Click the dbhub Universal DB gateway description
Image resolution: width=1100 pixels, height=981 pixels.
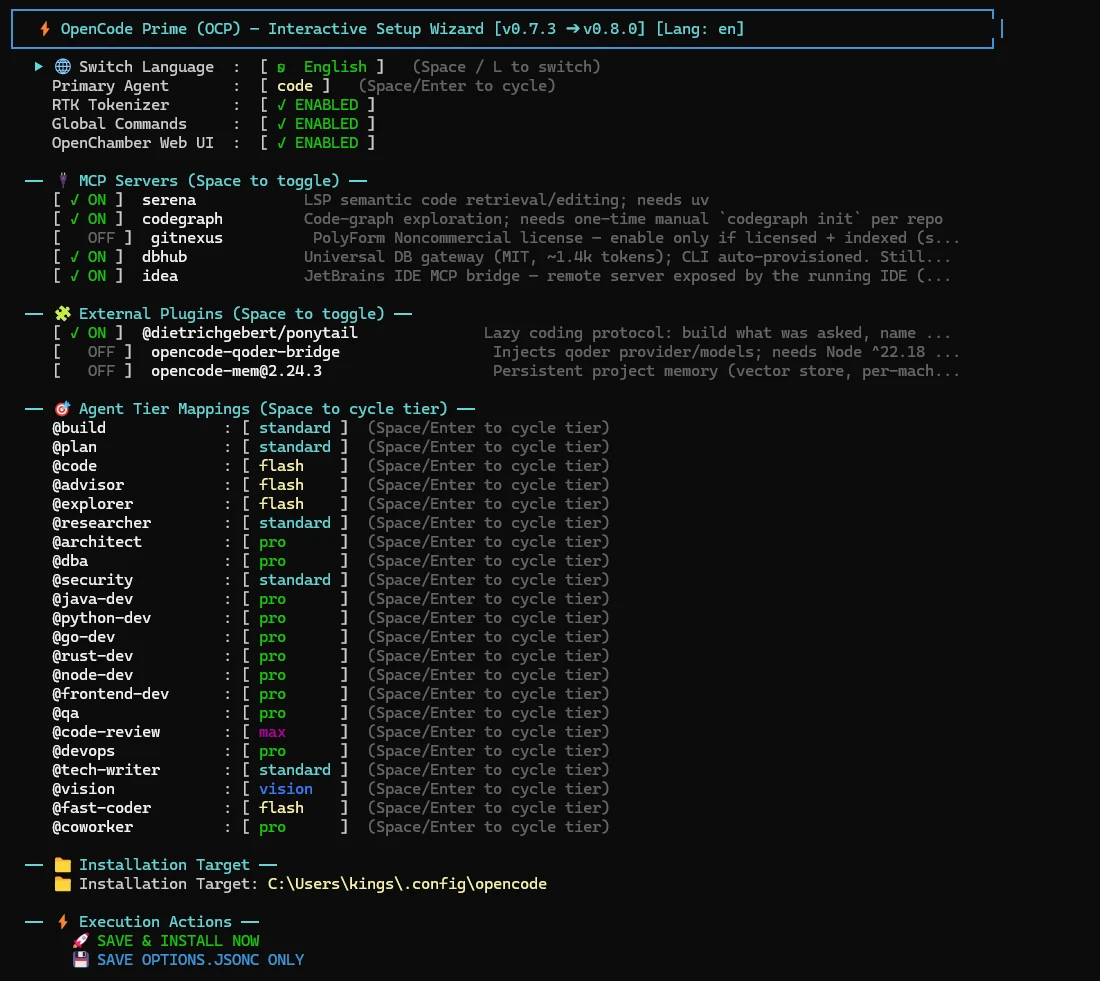tap(627, 257)
